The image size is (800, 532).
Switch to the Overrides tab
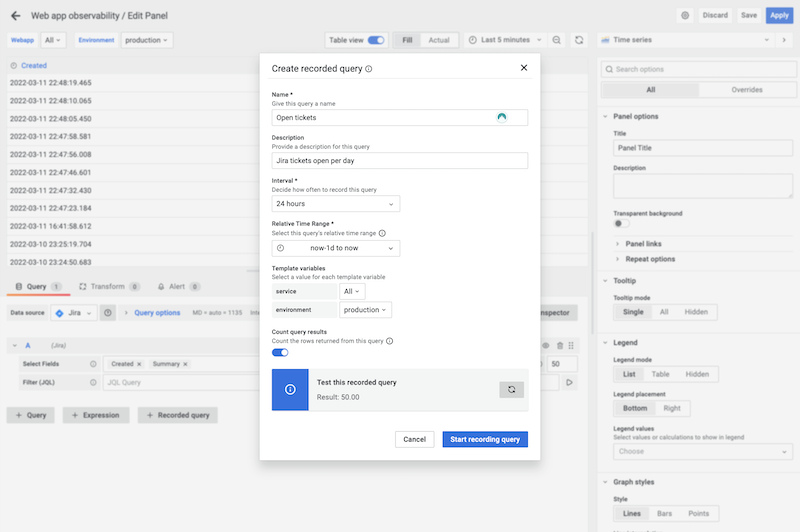pyautogui.click(x=745, y=90)
